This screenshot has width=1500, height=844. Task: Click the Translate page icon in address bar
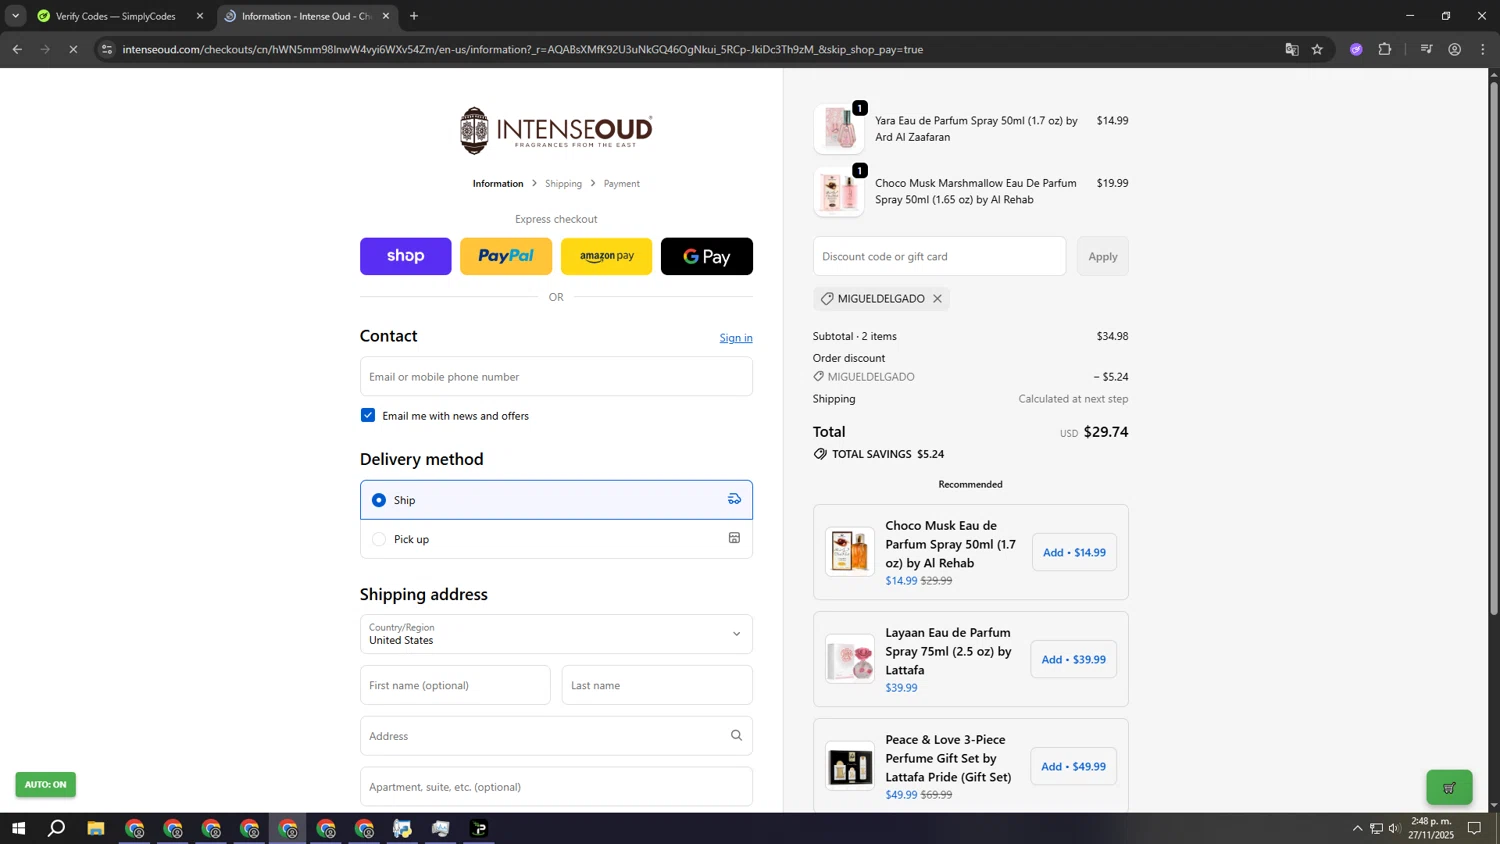pyautogui.click(x=1291, y=49)
